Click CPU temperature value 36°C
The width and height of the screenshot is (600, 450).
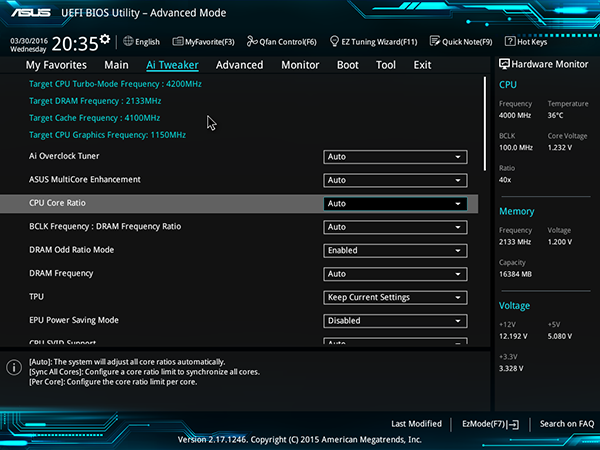555,115
